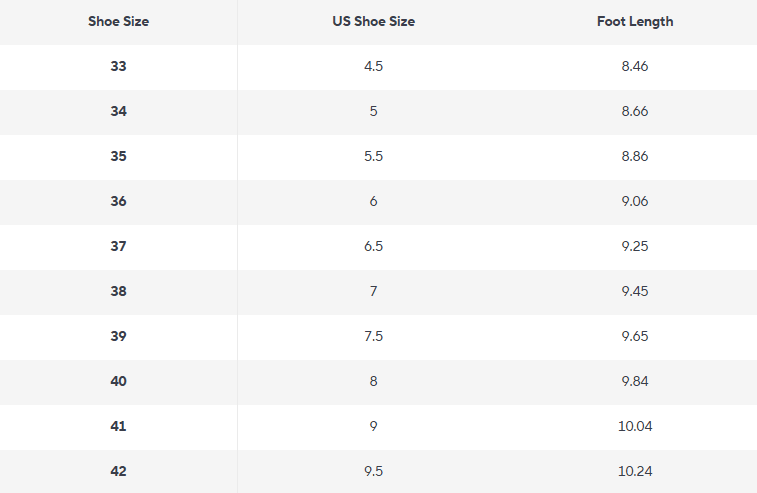Select shoe size 39 cell
The image size is (757, 493).
tap(118, 336)
